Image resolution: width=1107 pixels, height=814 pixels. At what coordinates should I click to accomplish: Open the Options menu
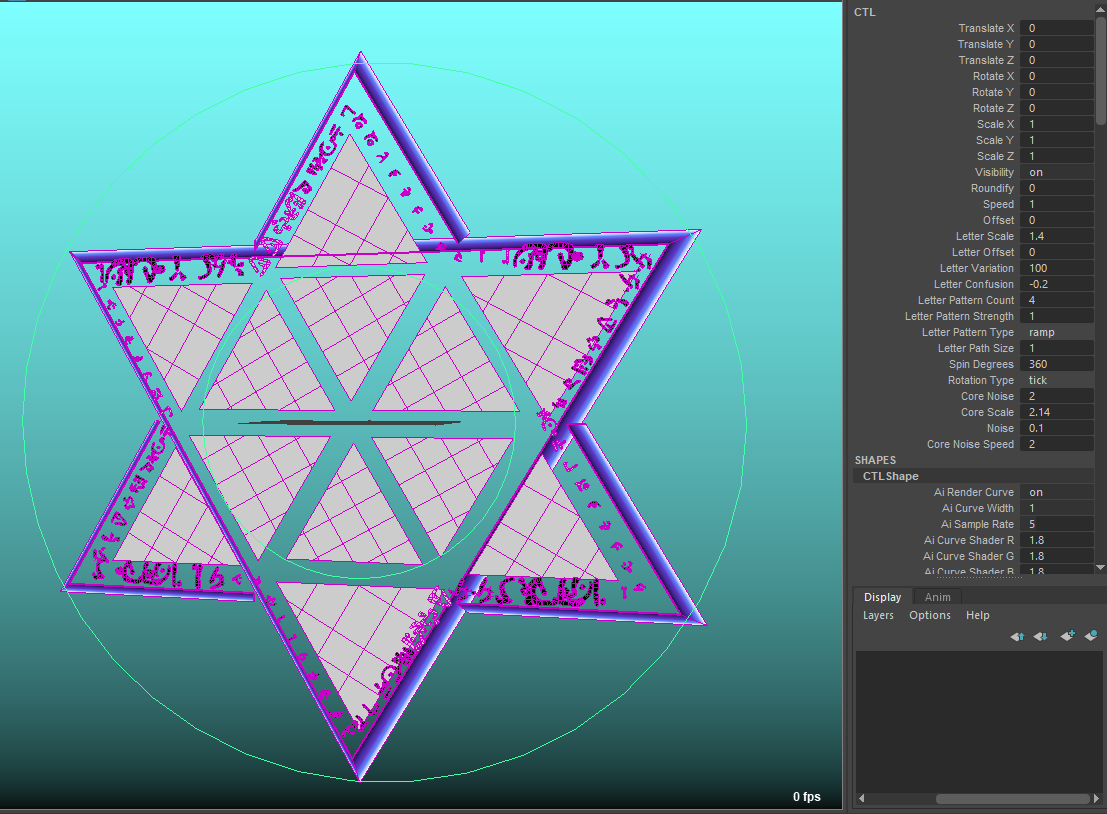[x=930, y=615]
